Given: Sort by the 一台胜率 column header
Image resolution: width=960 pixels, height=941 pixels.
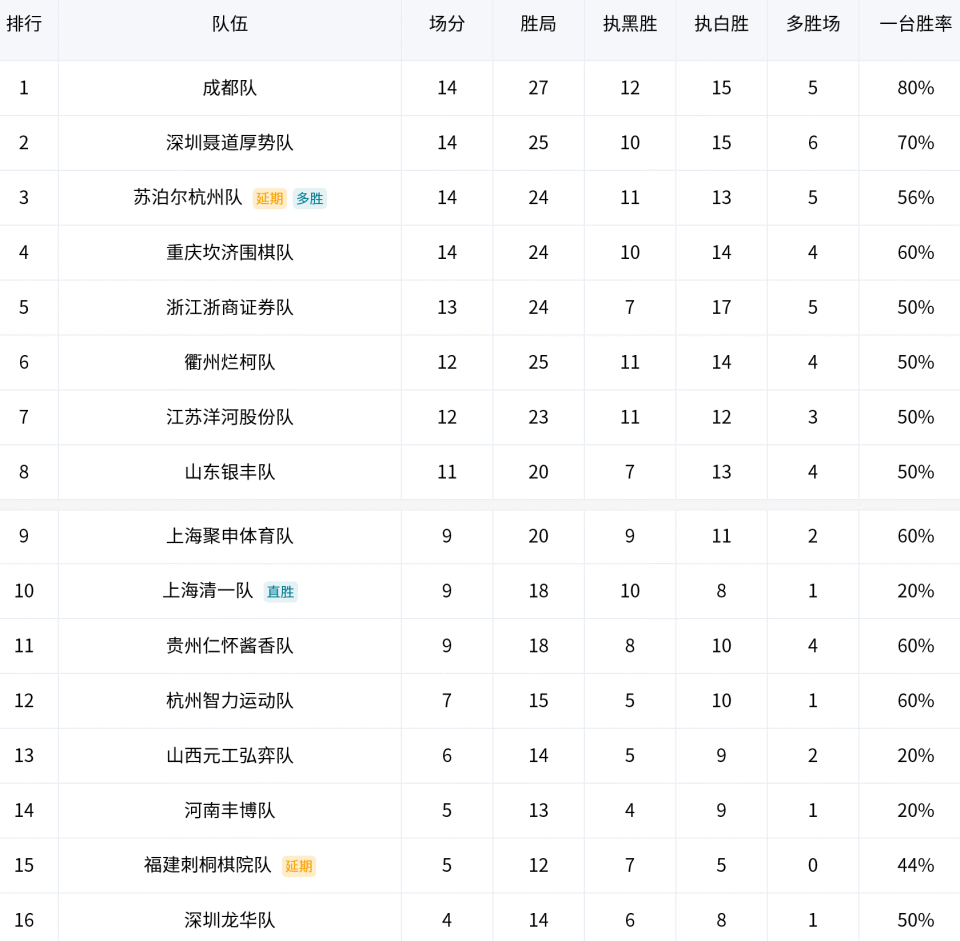Looking at the screenshot, I should pyautogui.click(x=912, y=25).
